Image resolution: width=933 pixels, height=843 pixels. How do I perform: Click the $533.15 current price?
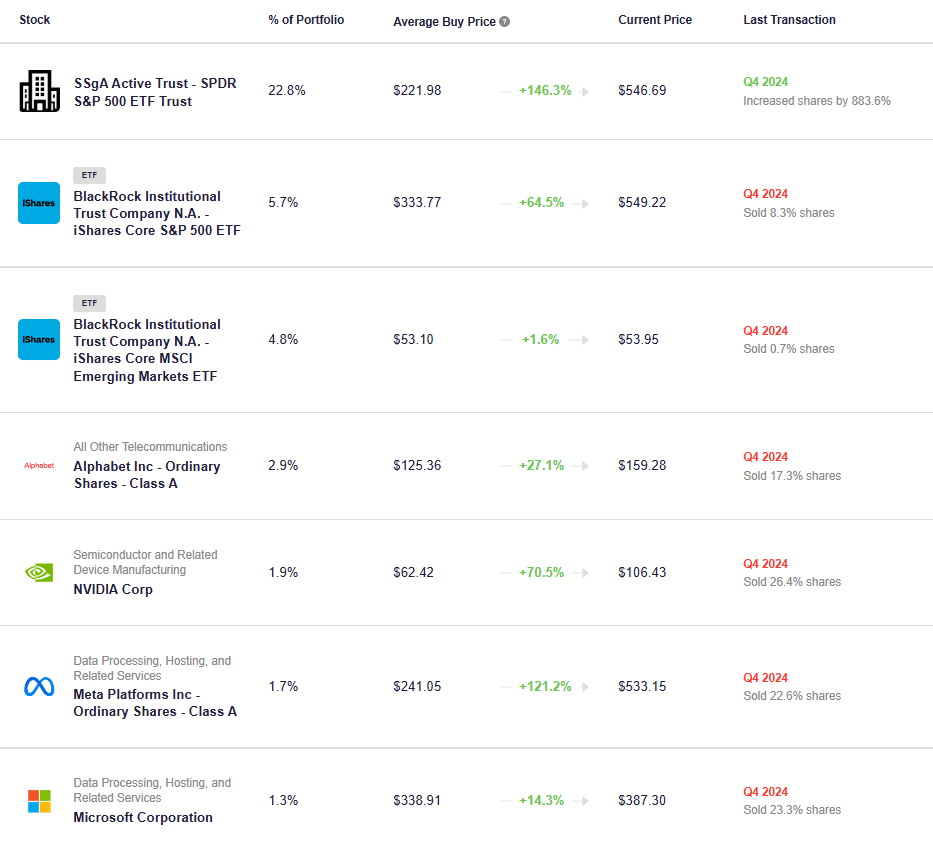tap(642, 687)
